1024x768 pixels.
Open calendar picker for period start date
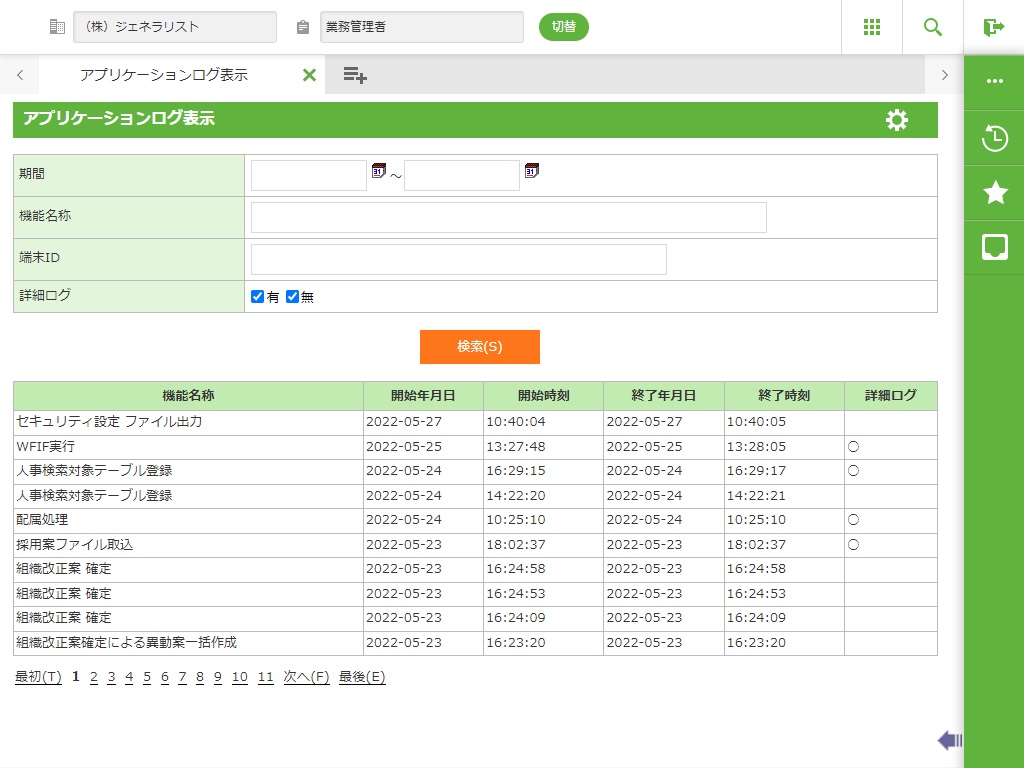378,171
